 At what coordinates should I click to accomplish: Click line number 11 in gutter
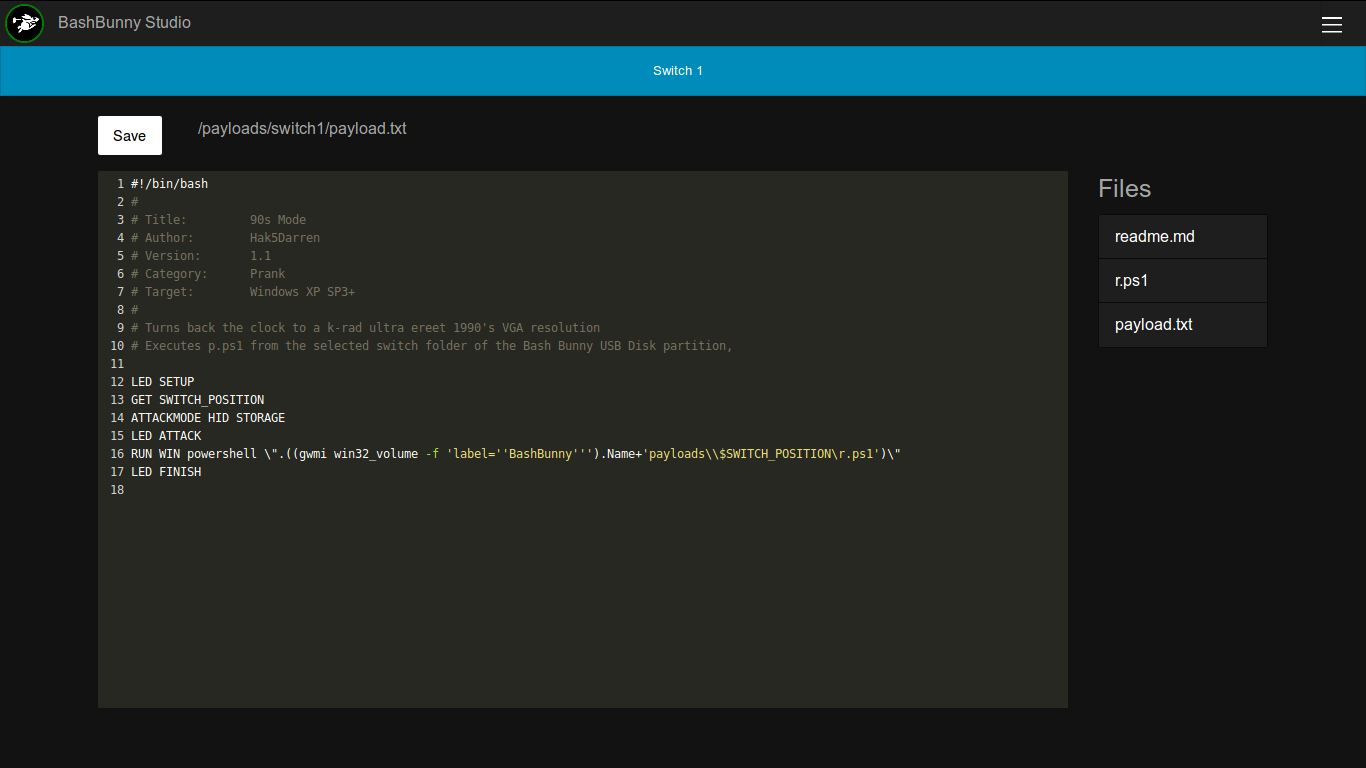[x=117, y=364]
